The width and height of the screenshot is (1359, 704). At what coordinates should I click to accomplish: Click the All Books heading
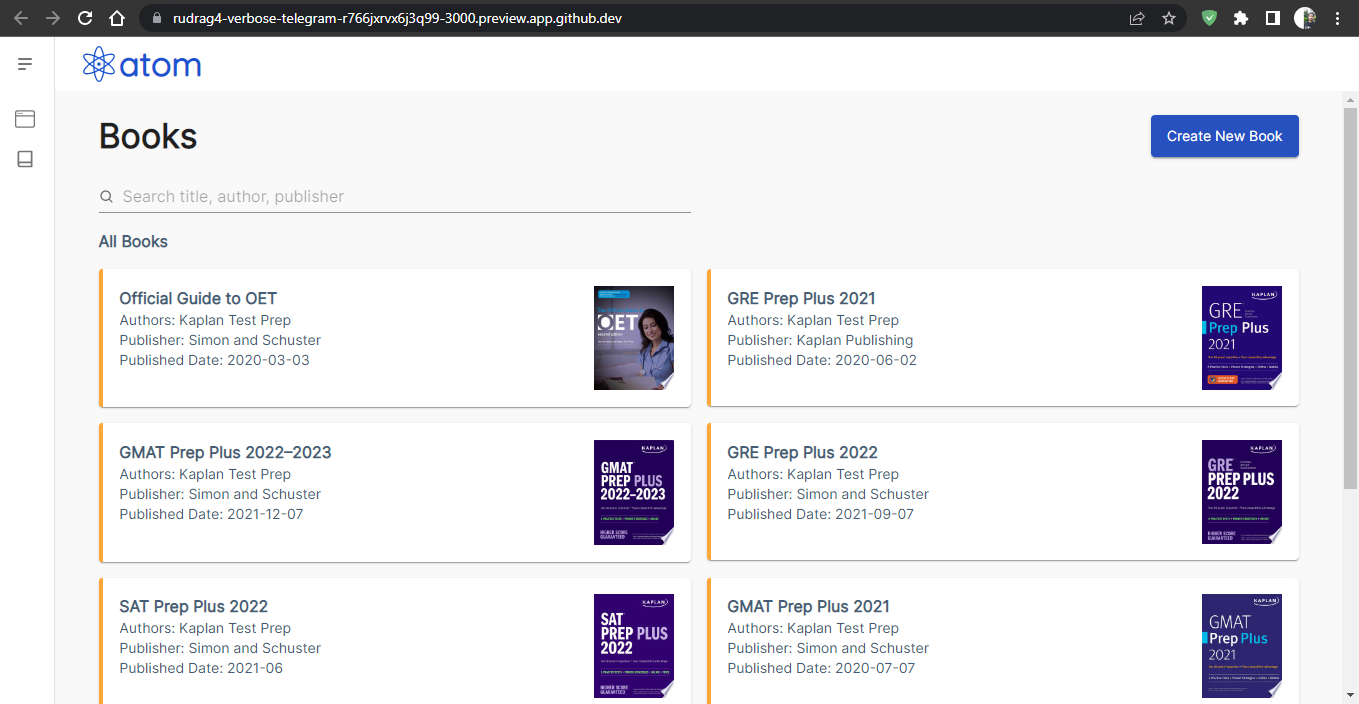tap(133, 241)
